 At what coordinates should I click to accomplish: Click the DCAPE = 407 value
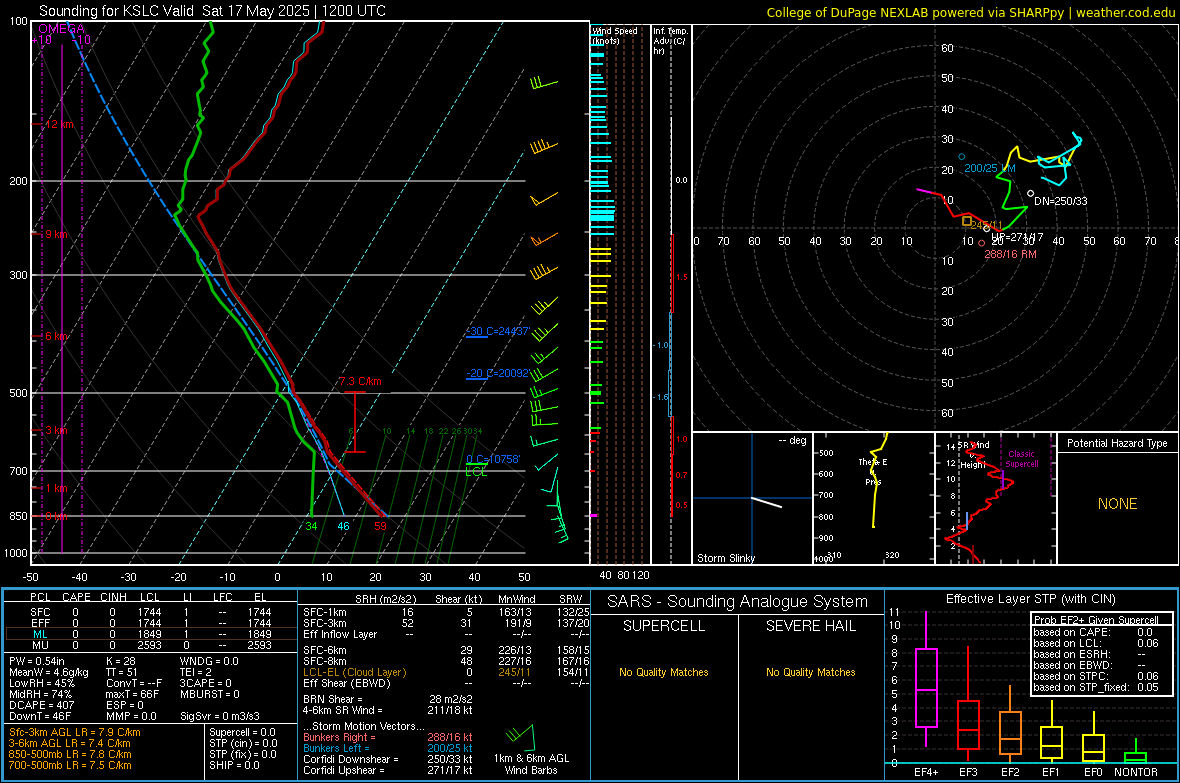(41, 705)
